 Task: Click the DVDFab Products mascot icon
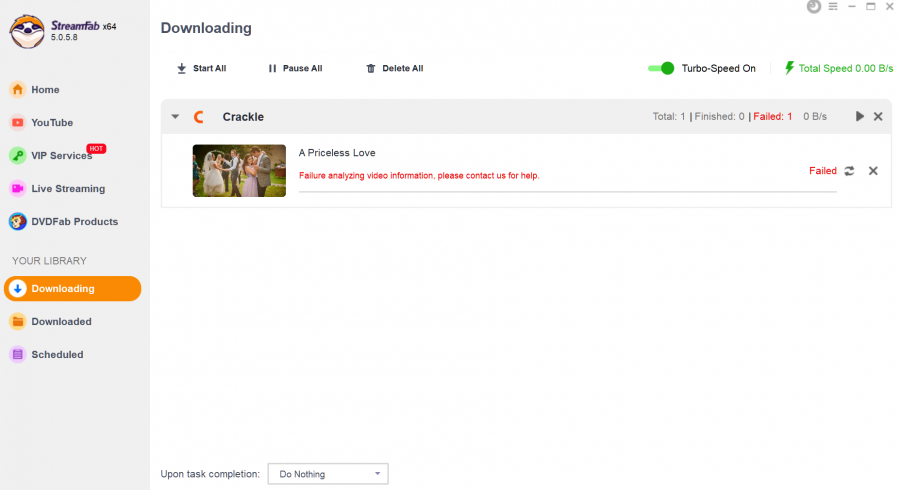[18, 221]
